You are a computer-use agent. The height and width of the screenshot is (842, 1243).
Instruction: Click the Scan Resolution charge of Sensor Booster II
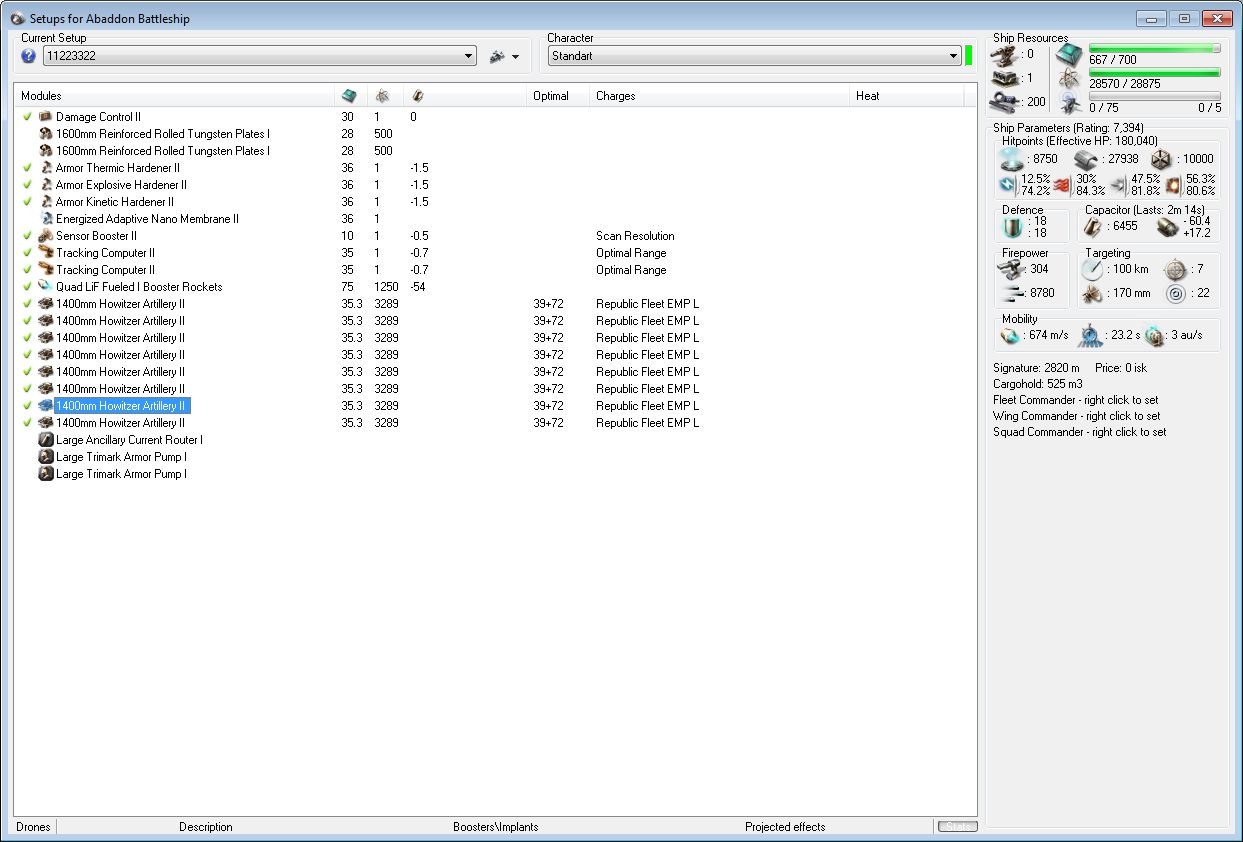[635, 236]
